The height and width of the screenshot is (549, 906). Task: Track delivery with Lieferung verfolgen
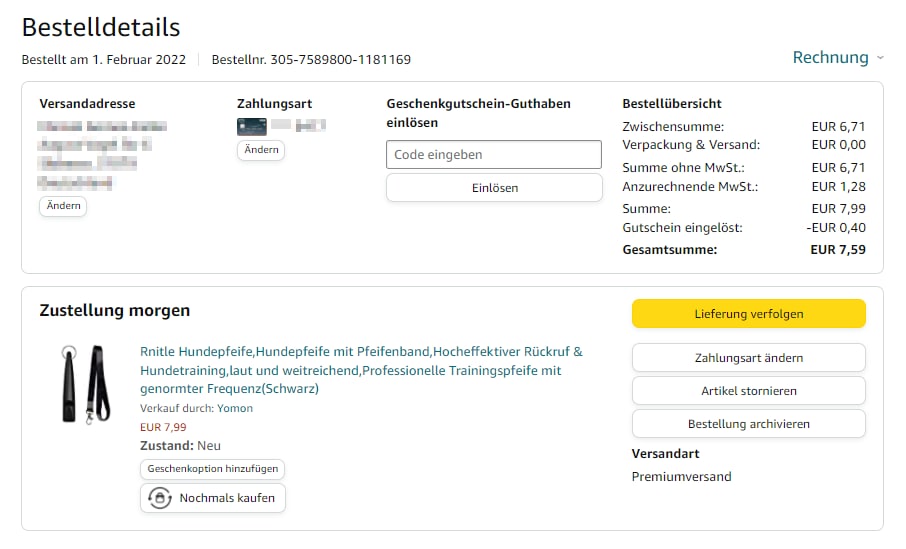(x=748, y=314)
